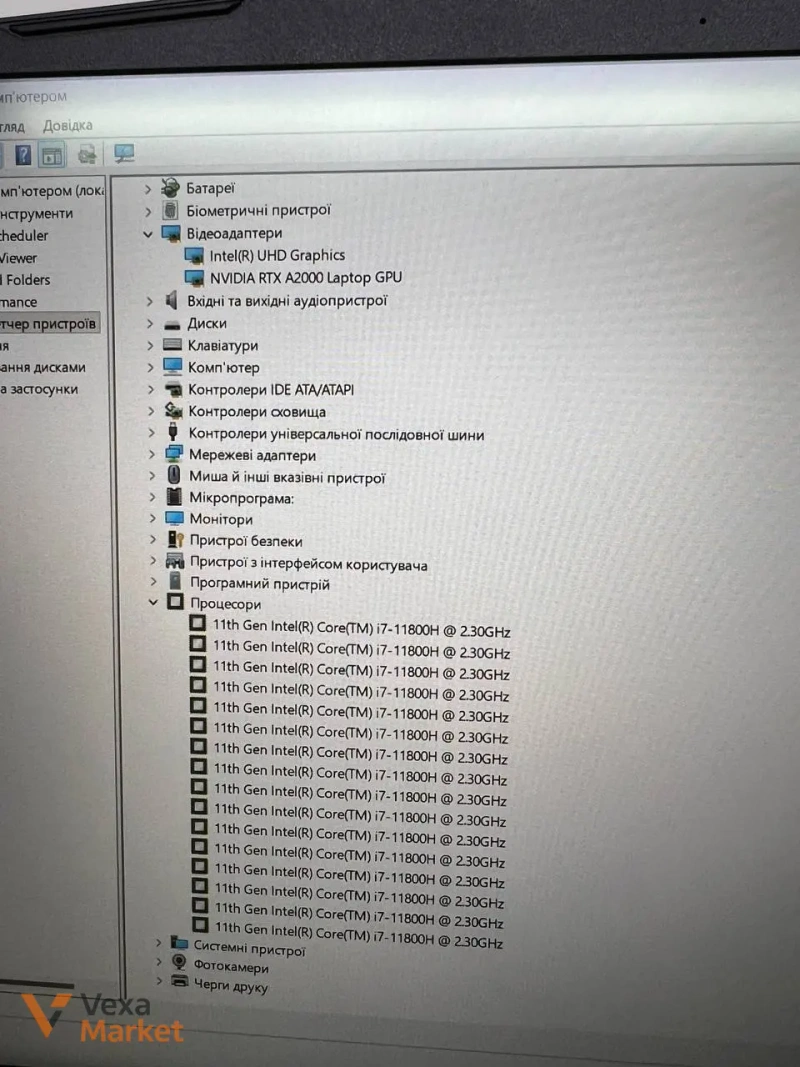800x1067 pixels.
Task: Open disk management item in left pane
Action: coord(43,367)
